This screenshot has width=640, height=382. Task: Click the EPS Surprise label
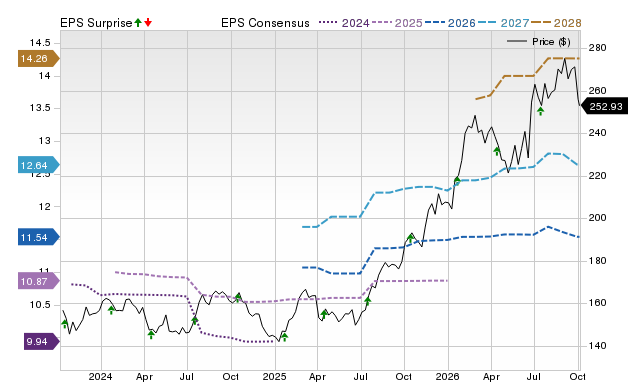96,23
